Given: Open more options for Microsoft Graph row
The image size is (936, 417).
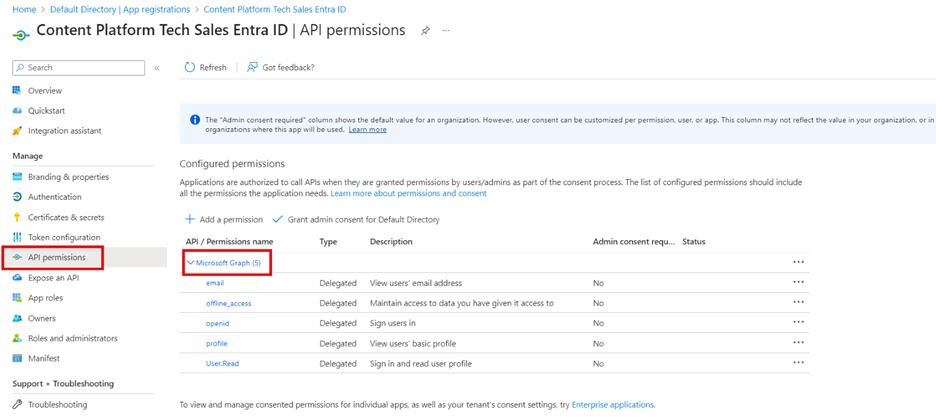Looking at the screenshot, I should tap(798, 262).
